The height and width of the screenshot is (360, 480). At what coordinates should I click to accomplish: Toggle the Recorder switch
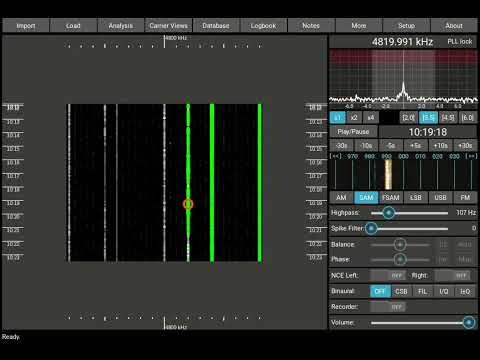tap(388, 307)
